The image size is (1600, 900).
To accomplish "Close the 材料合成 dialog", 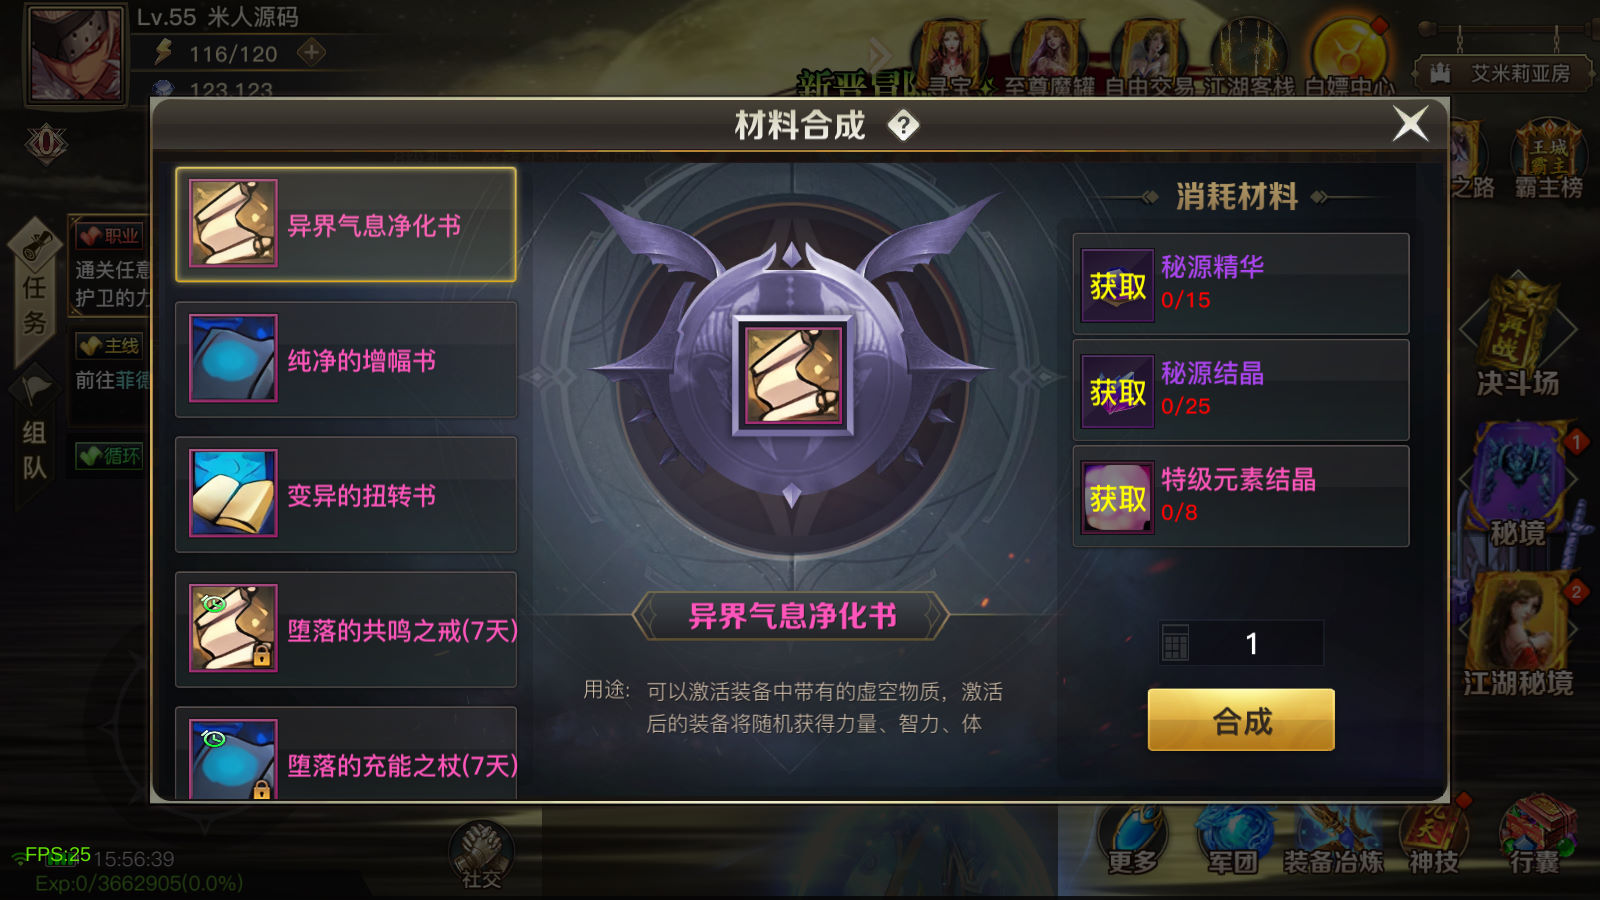I will coord(1411,124).
